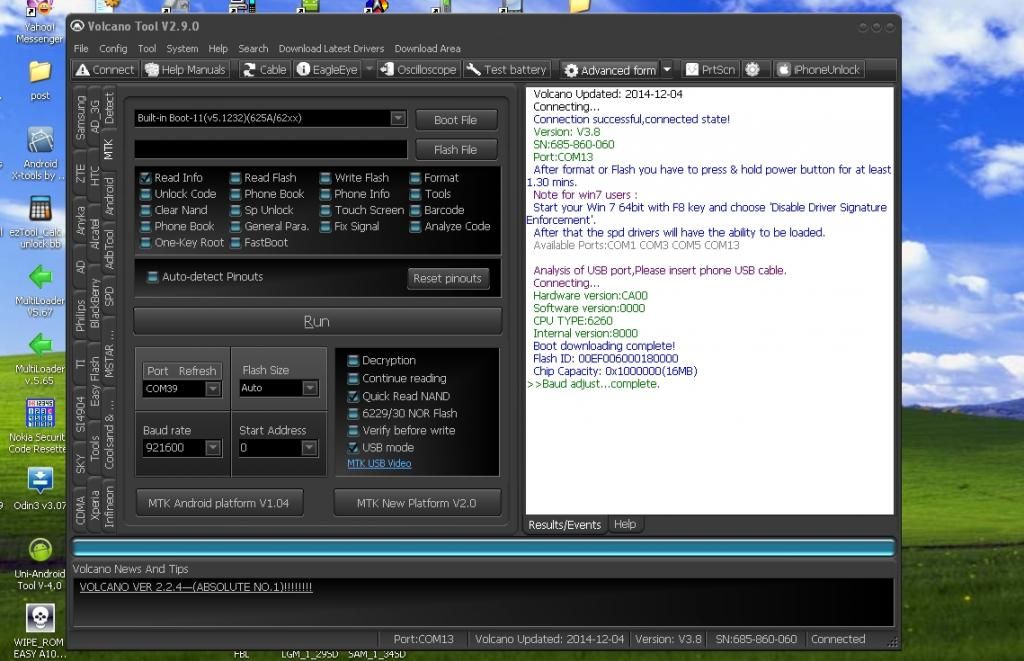The height and width of the screenshot is (661, 1024).
Task: Switch to the SPD vertical tab
Action: pyautogui.click(x=109, y=296)
